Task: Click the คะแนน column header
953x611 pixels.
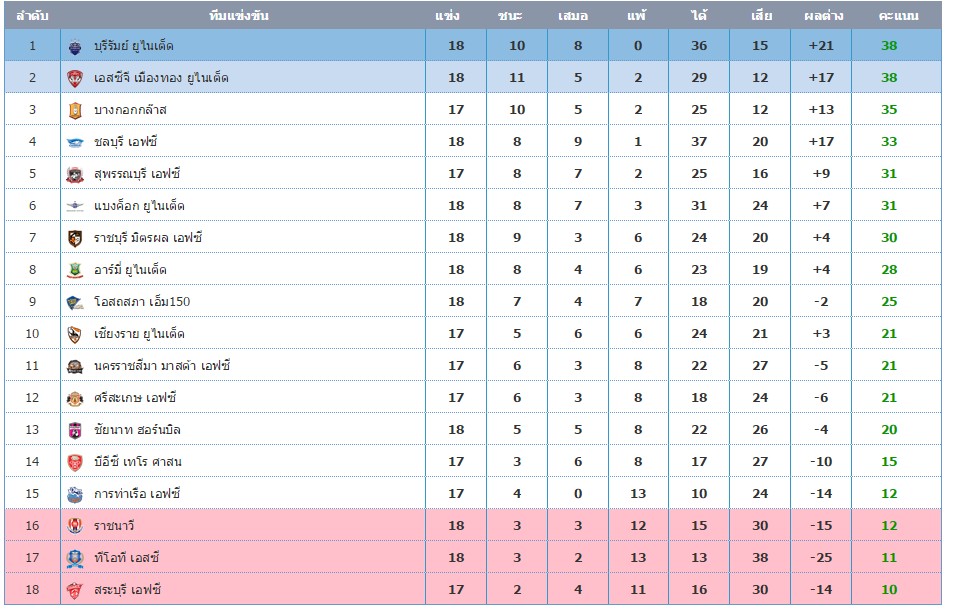Action: click(x=898, y=15)
